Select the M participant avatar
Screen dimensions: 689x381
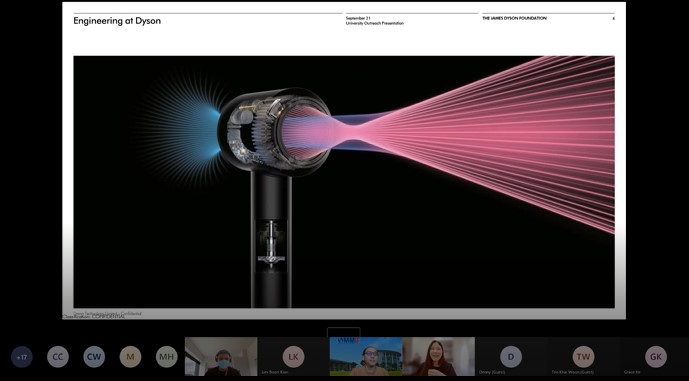(131, 357)
